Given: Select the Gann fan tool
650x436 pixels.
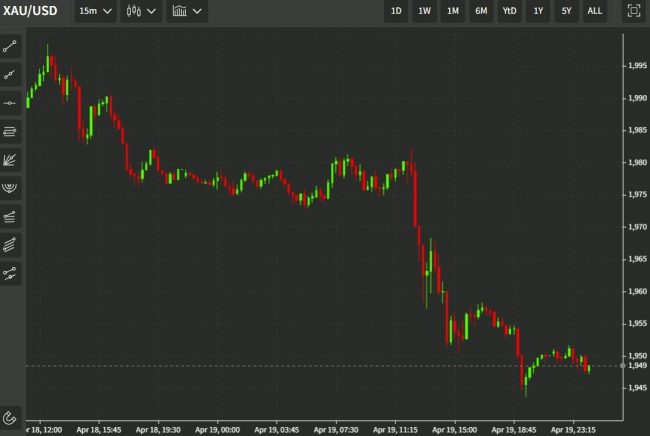Looking at the screenshot, I should (x=10, y=160).
